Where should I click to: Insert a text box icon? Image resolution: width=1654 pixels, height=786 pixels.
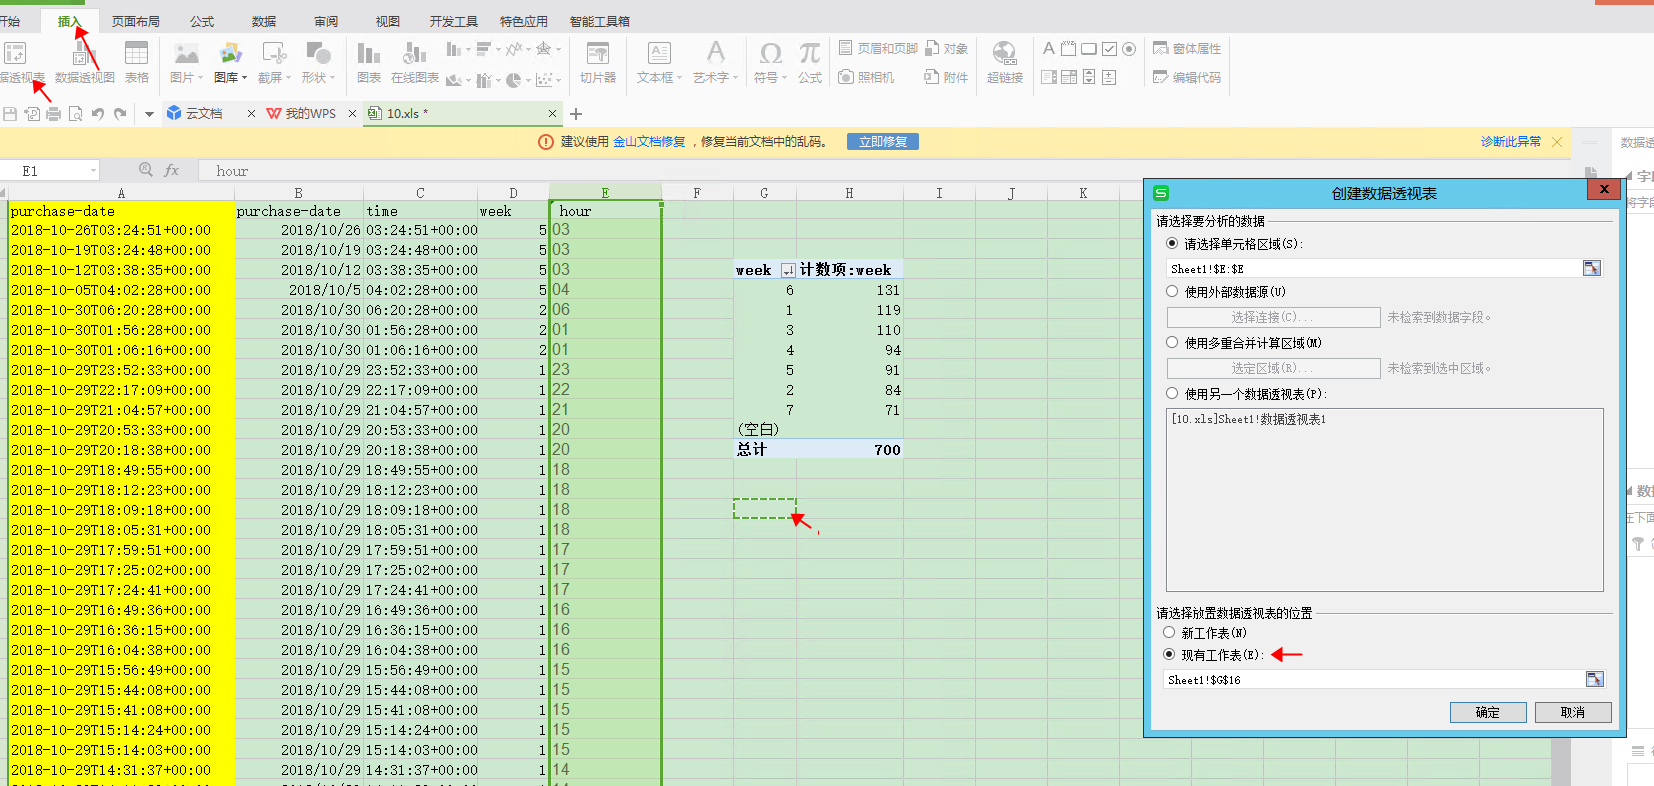[x=659, y=53]
